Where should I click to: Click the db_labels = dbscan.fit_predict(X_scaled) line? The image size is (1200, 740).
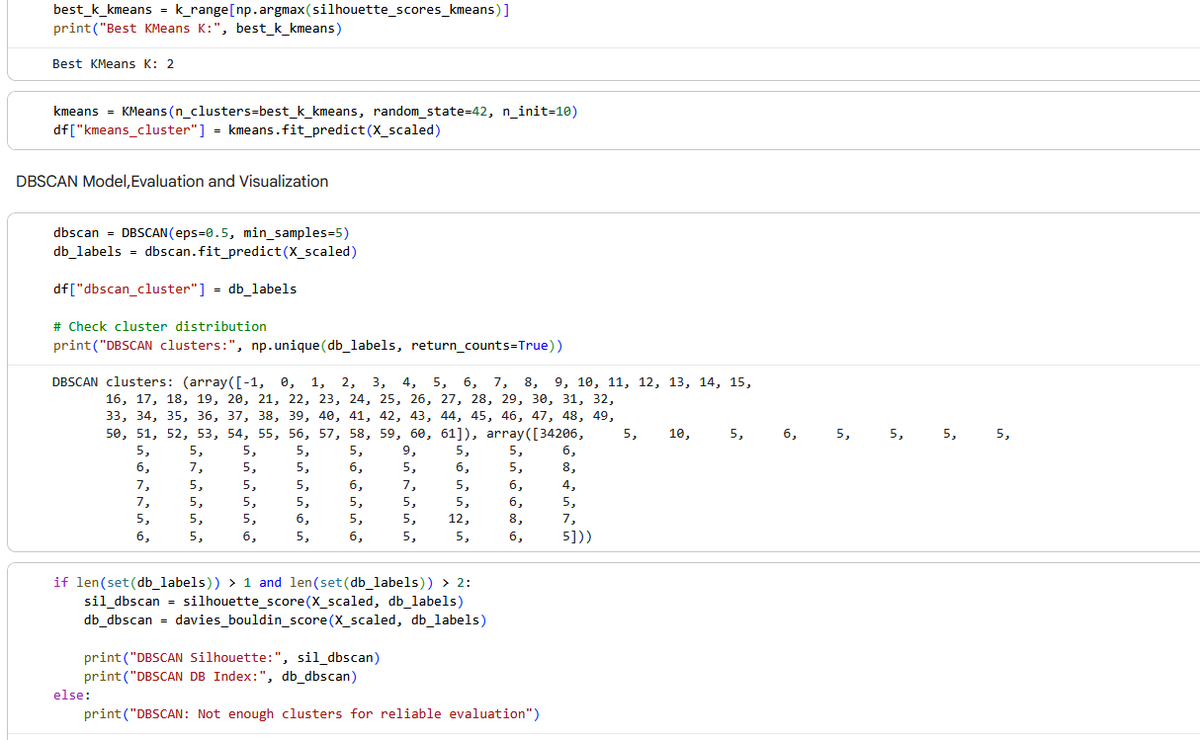click(205, 251)
